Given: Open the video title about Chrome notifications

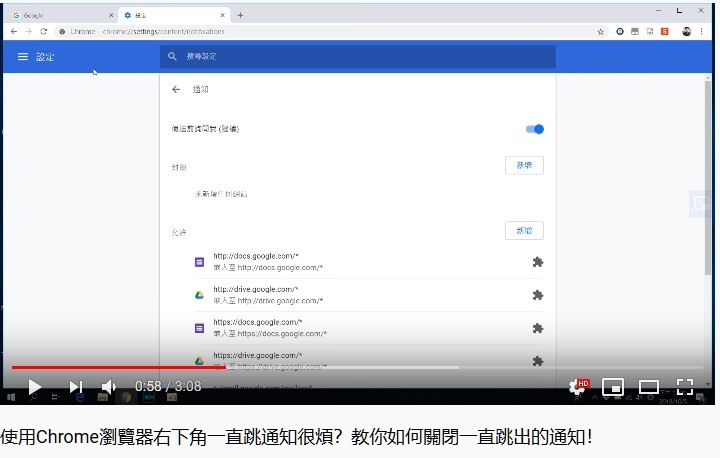Looking at the screenshot, I should click(297, 437).
